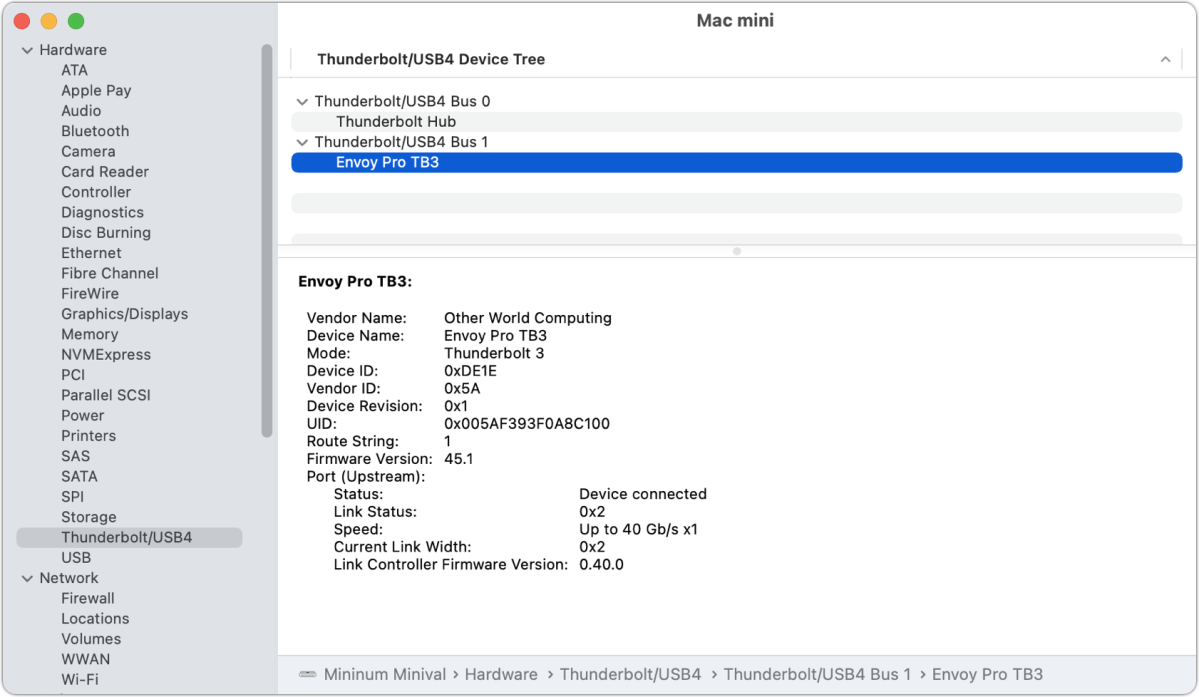Close the window with red button

point(22,21)
